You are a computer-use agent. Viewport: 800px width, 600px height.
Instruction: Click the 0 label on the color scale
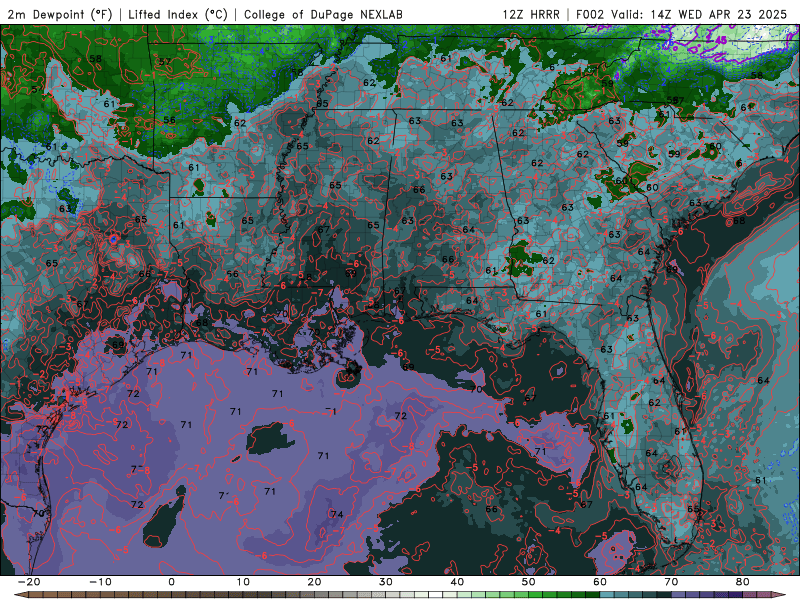click(171, 582)
